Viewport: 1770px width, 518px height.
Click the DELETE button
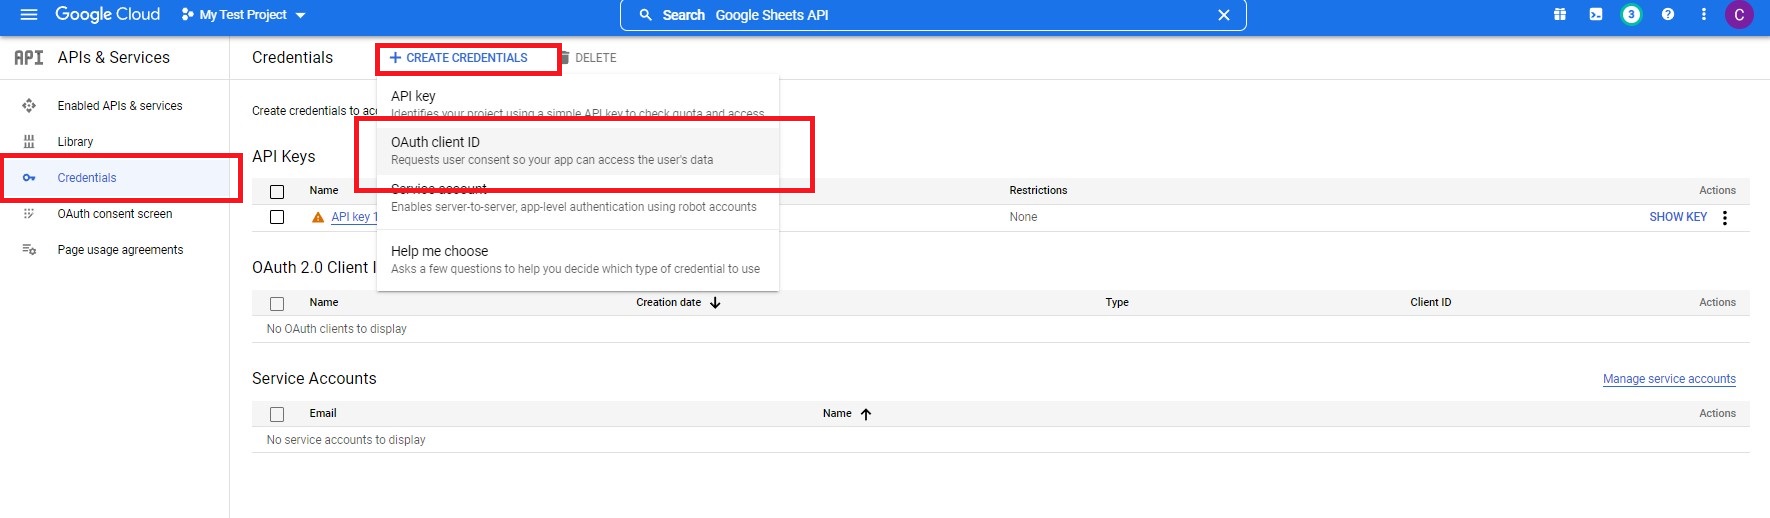[x=588, y=58]
